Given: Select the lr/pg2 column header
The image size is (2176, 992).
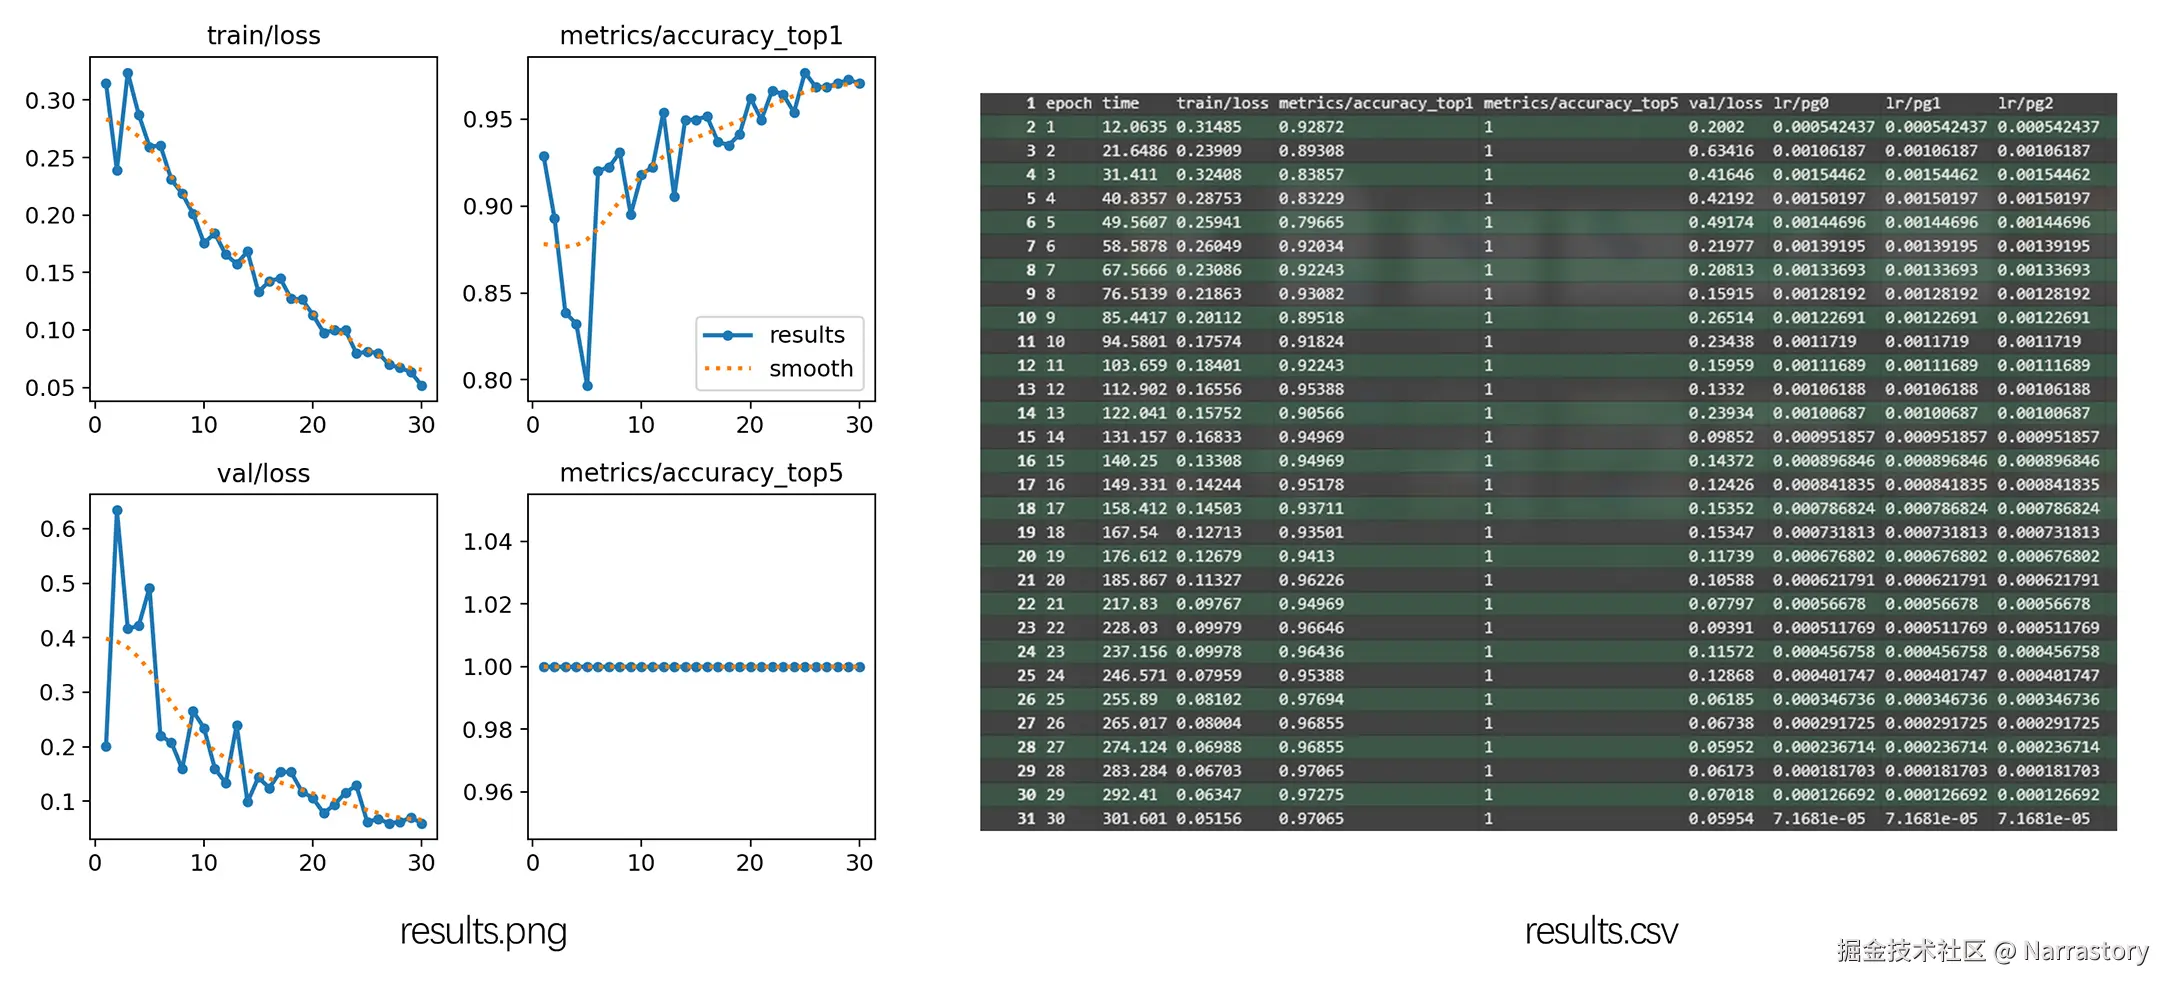Looking at the screenshot, I should pos(2025,103).
